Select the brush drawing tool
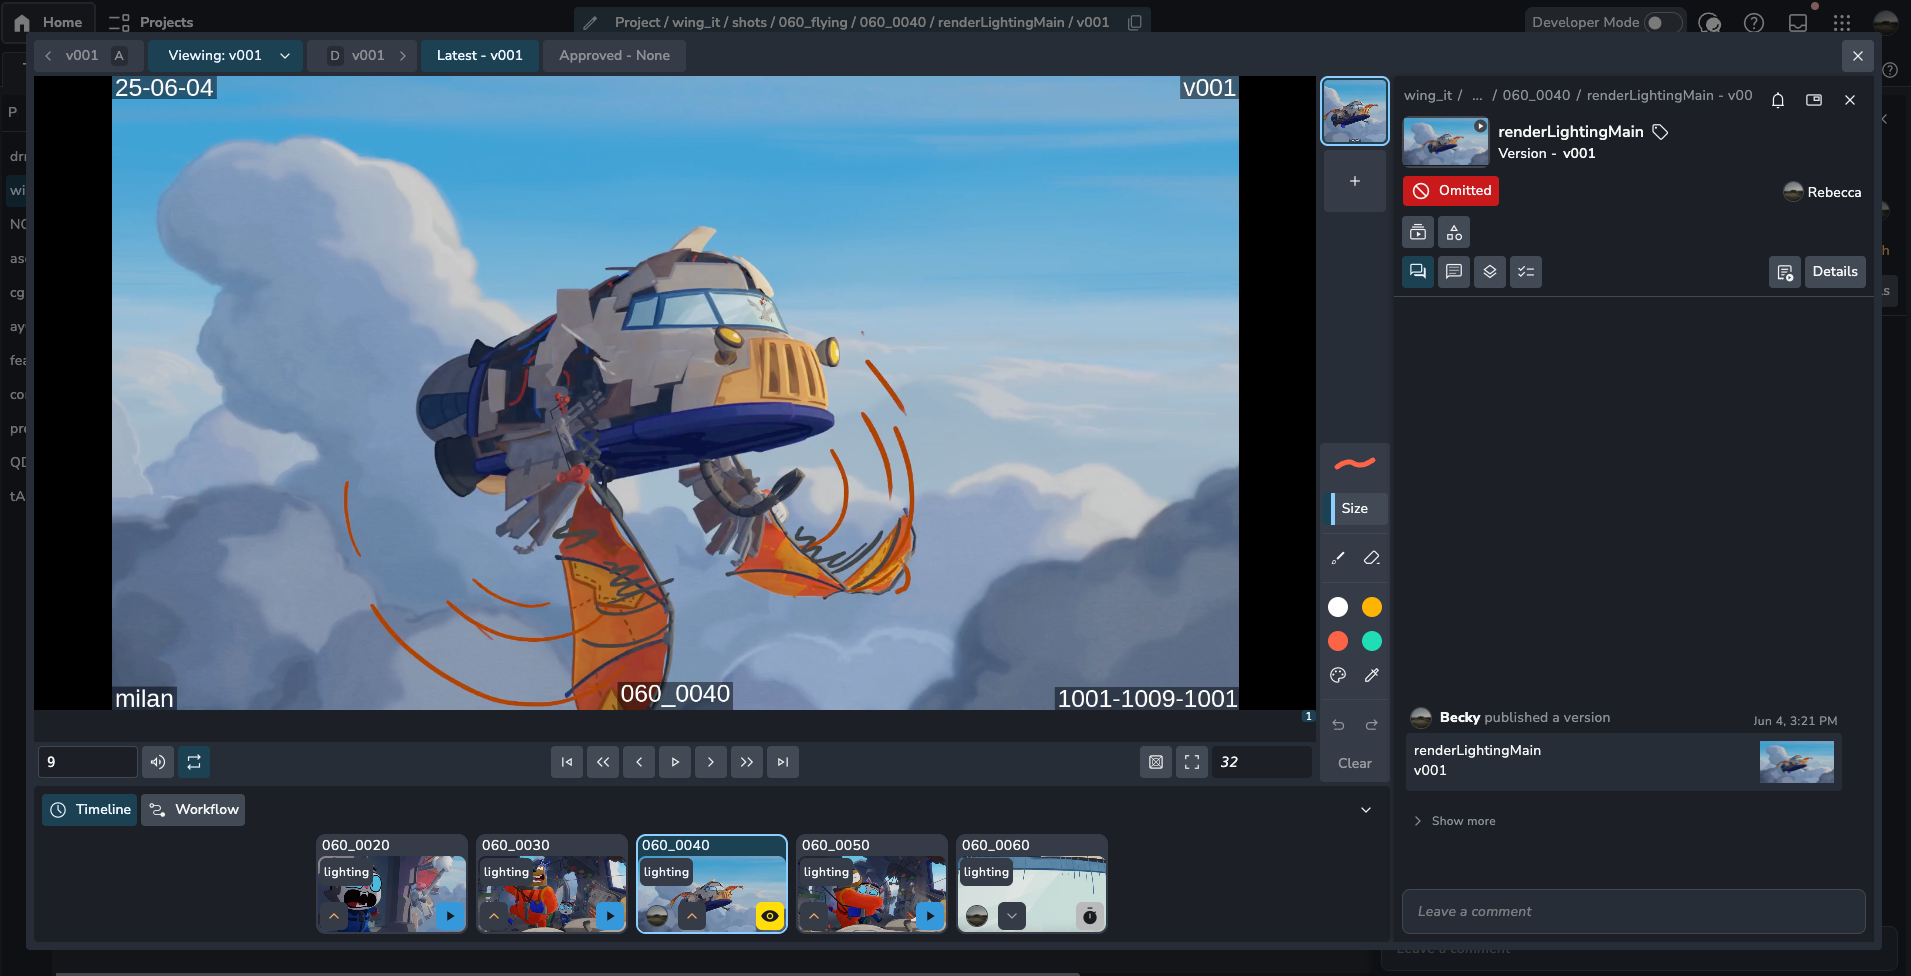Viewport: 1911px width, 976px height. (x=1338, y=558)
